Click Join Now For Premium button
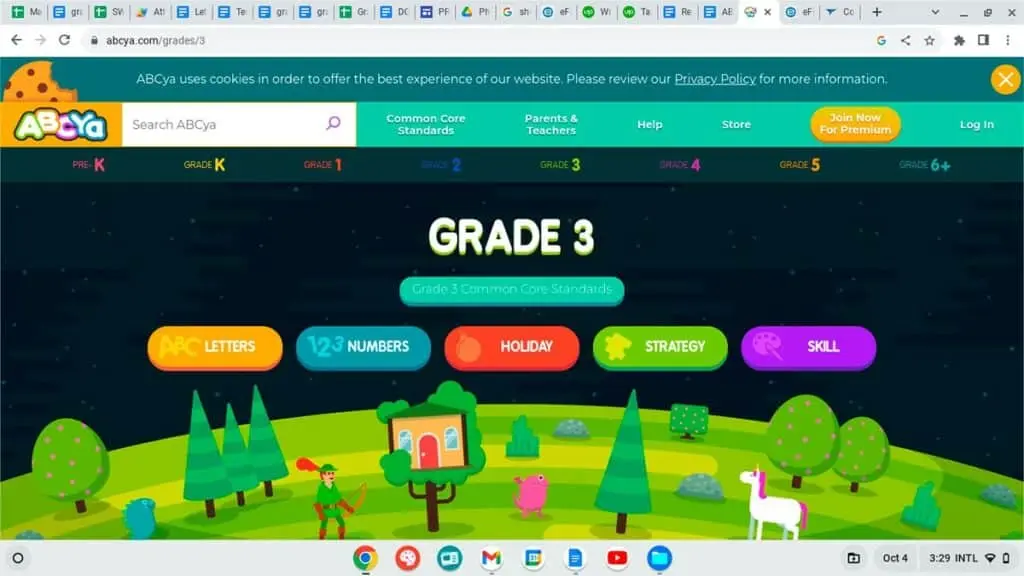The image size is (1024, 576). pyautogui.click(x=855, y=124)
